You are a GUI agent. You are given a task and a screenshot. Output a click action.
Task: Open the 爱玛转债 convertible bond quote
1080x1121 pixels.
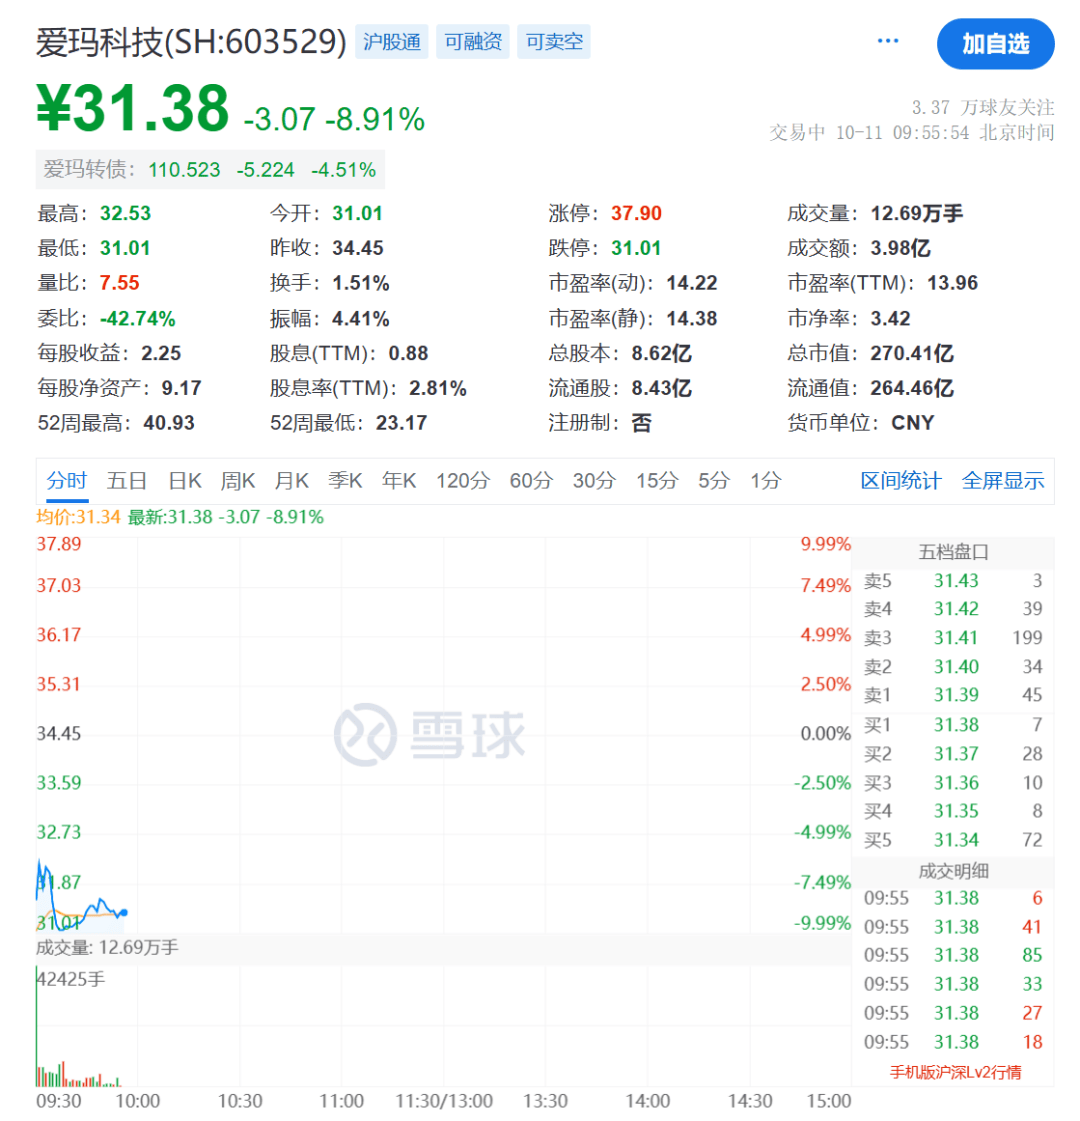click(210, 169)
